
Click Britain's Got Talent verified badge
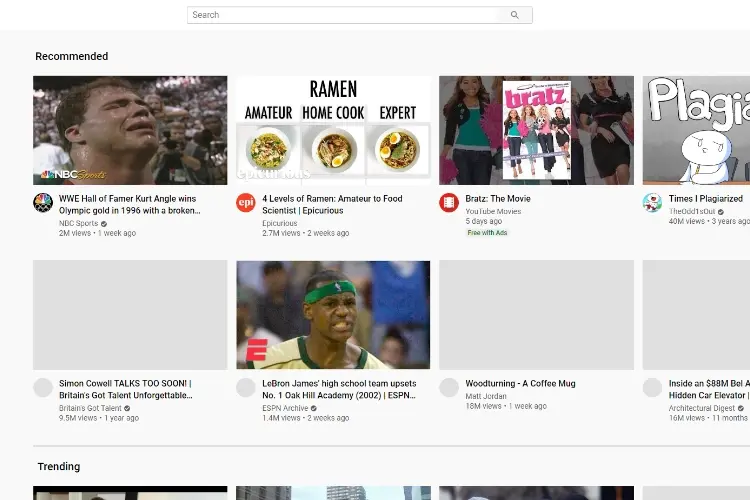127,408
